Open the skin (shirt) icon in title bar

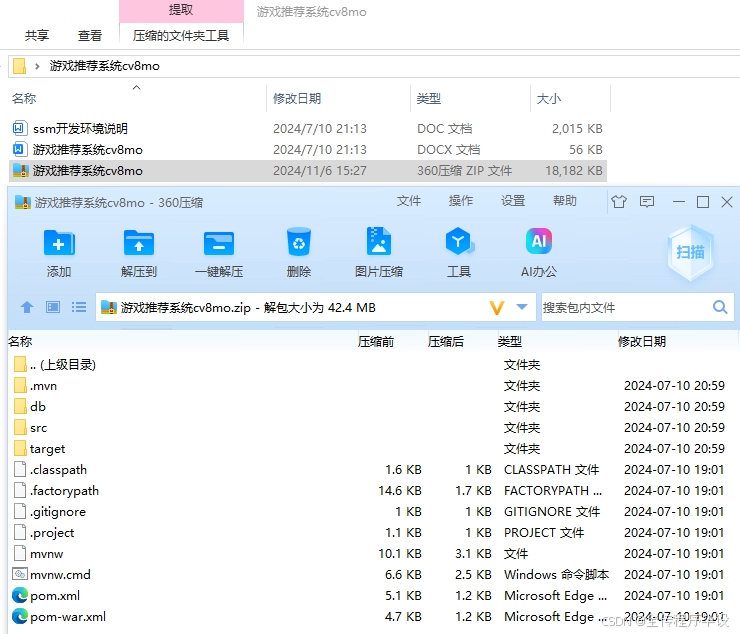[x=619, y=202]
